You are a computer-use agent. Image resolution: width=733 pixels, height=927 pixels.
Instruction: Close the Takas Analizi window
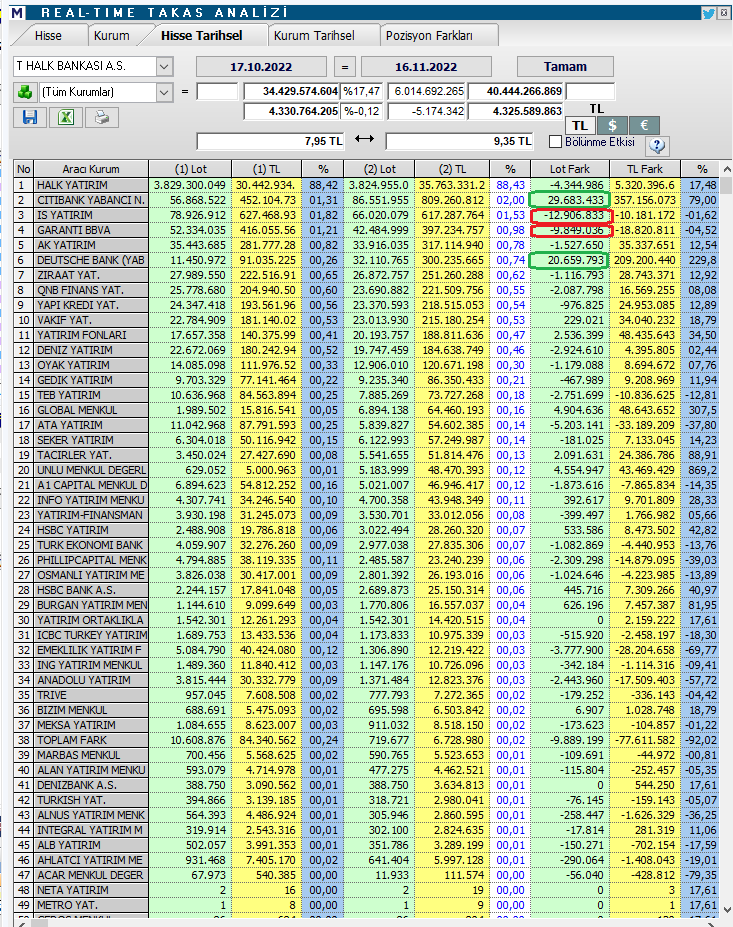click(723, 12)
